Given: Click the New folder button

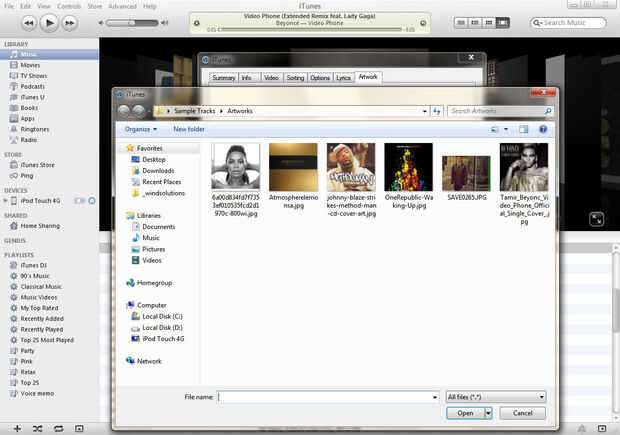Looking at the screenshot, I should [x=189, y=129].
